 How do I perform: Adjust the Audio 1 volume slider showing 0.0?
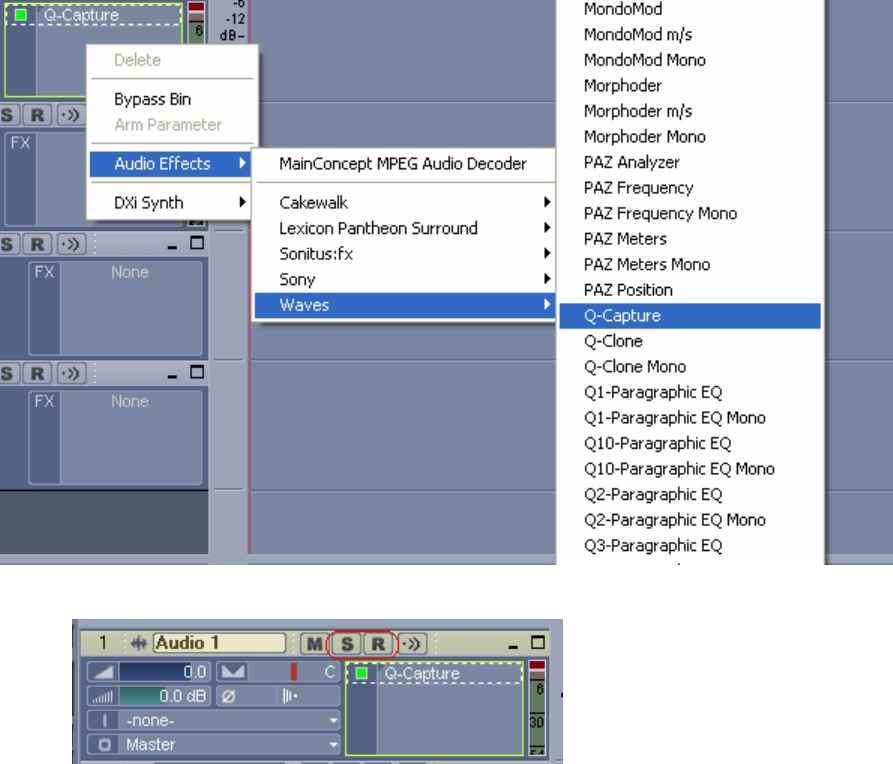point(165,672)
